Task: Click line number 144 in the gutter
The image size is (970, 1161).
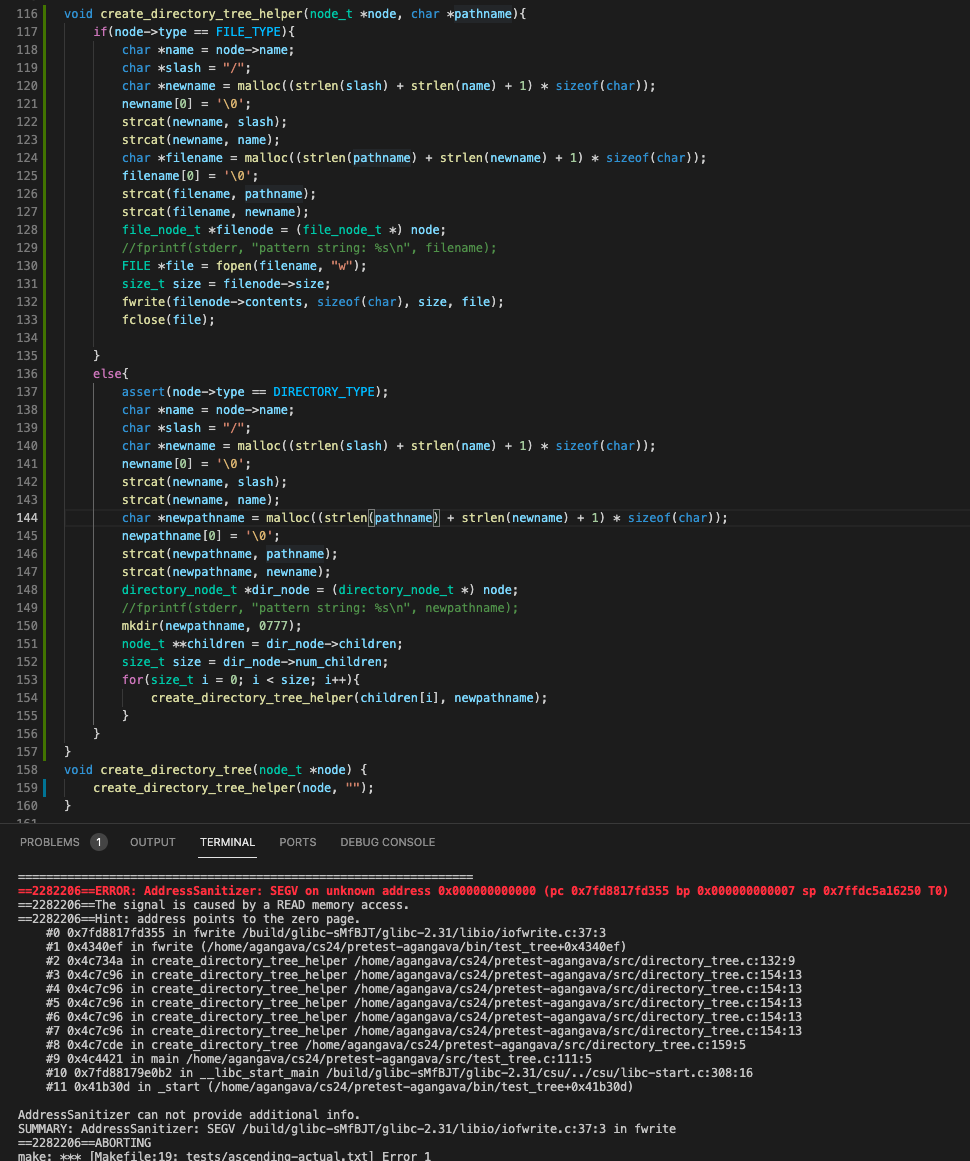Action: (x=27, y=518)
